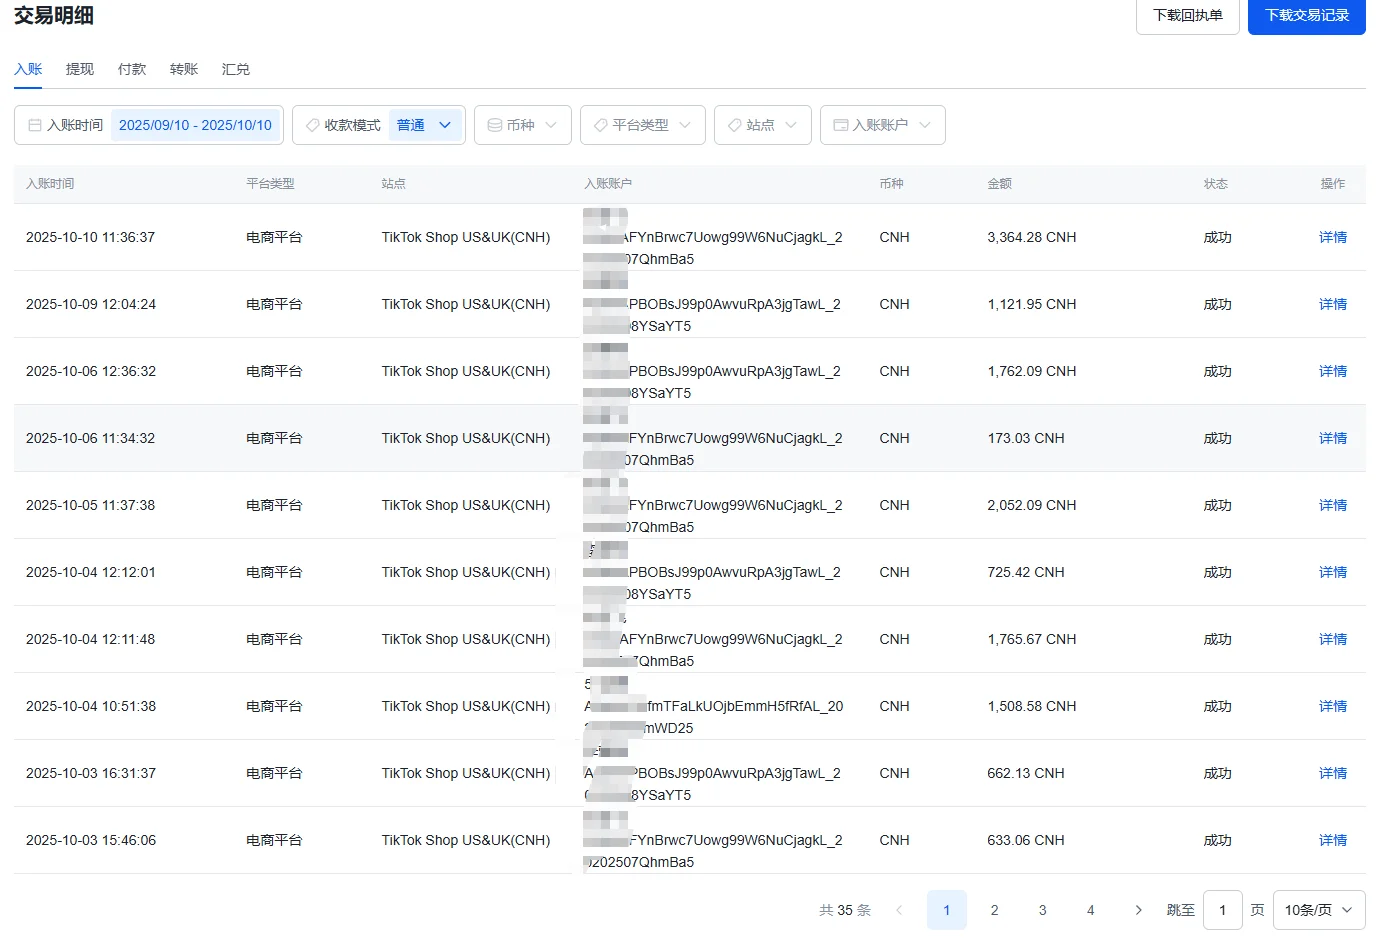
Task: Open 详情 for 2025-10-09 12:04:24 row
Action: coord(1333,304)
